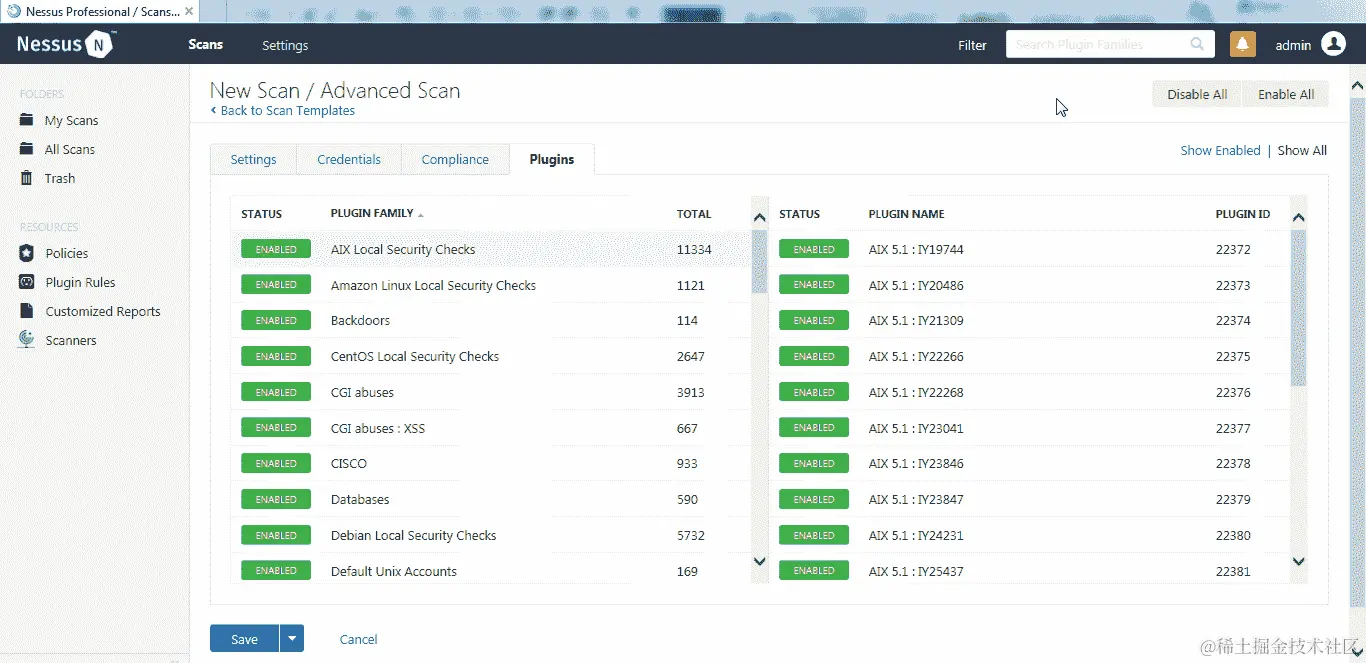This screenshot has height=663, width=1366.
Task: Switch to the Compliance tab
Action: (x=455, y=159)
